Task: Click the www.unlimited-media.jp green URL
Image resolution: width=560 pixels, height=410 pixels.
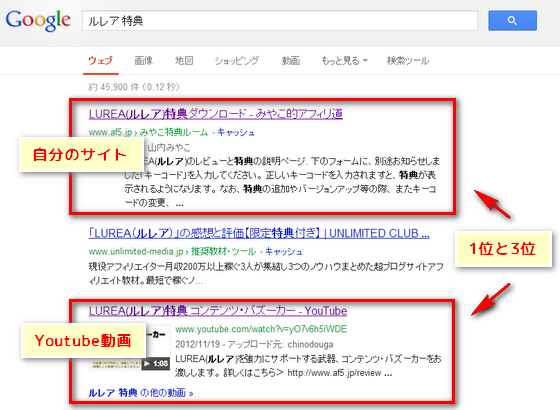Action: click(x=136, y=252)
